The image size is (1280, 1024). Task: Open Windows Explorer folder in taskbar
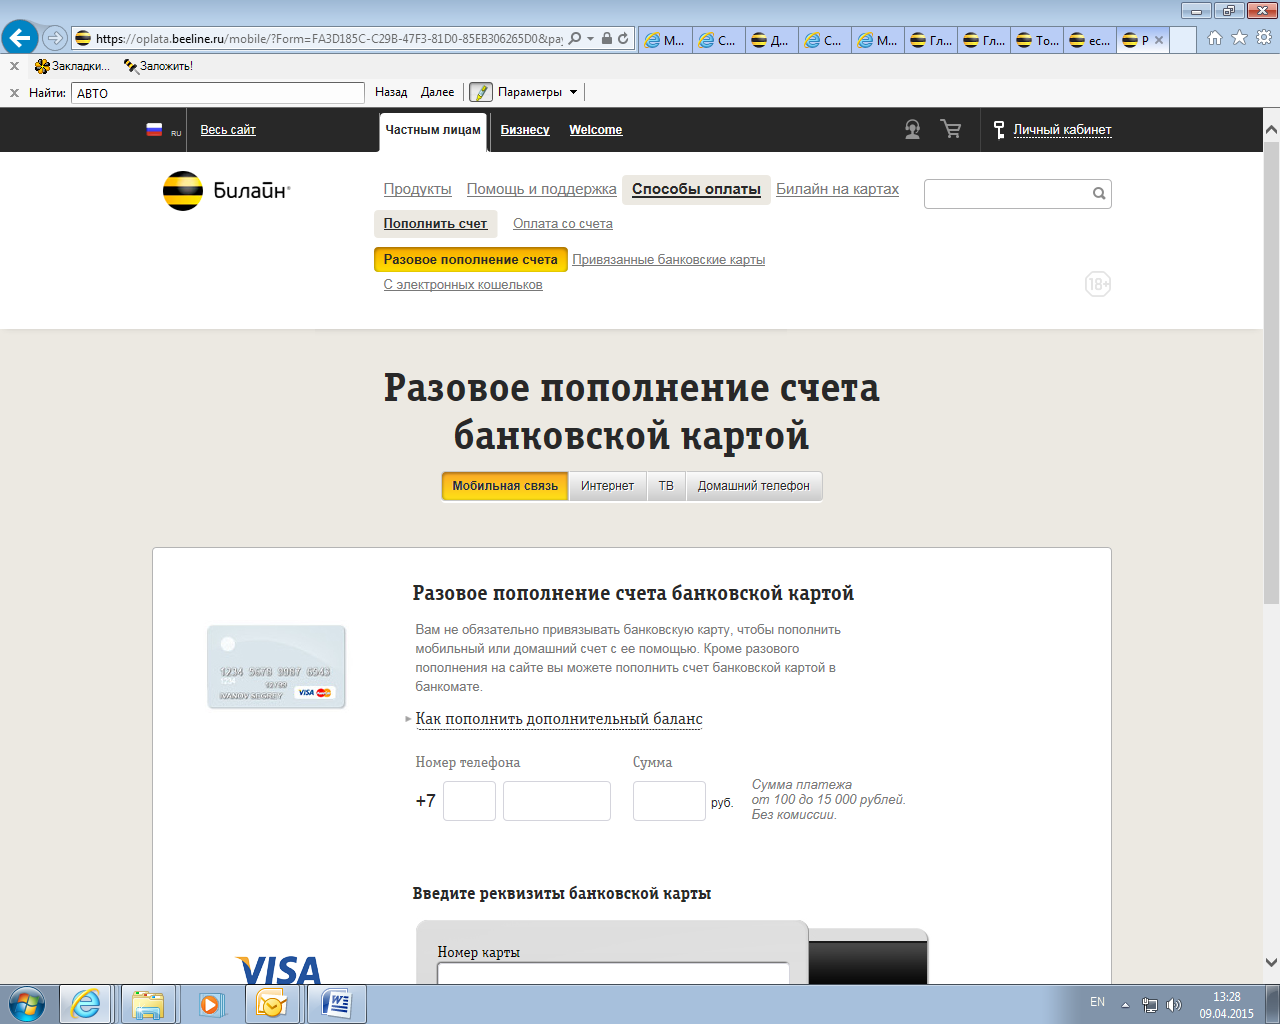point(148,1004)
